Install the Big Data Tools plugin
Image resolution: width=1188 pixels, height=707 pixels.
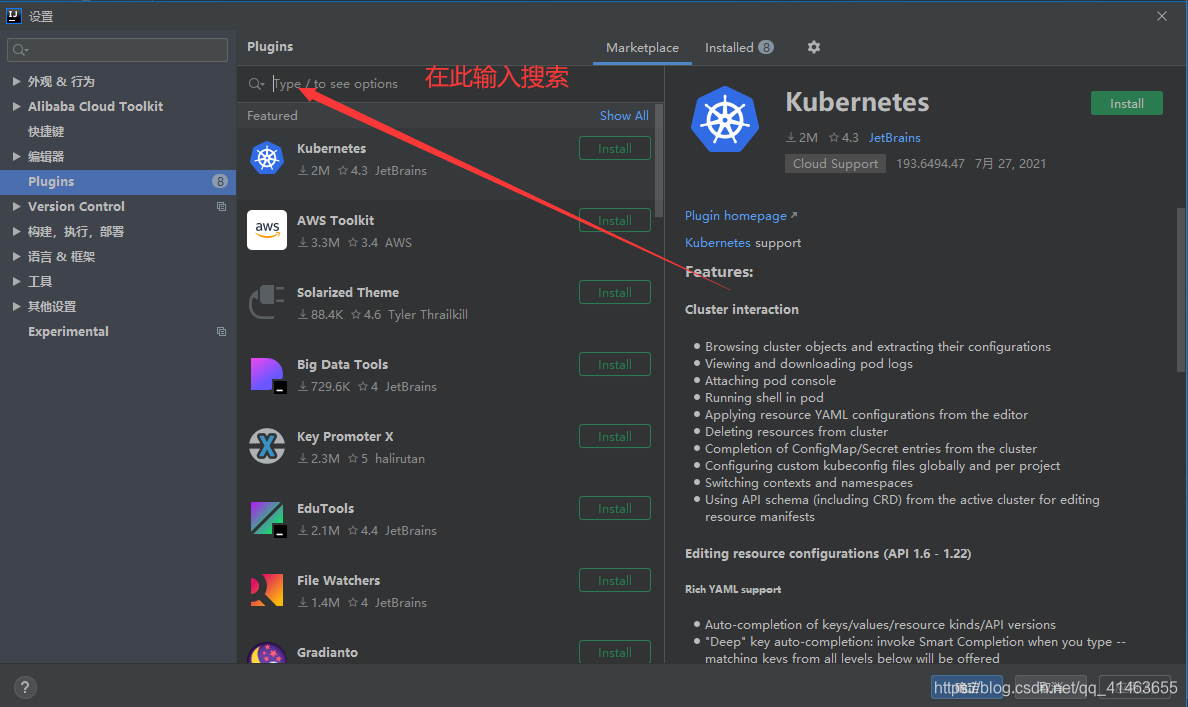(x=614, y=364)
